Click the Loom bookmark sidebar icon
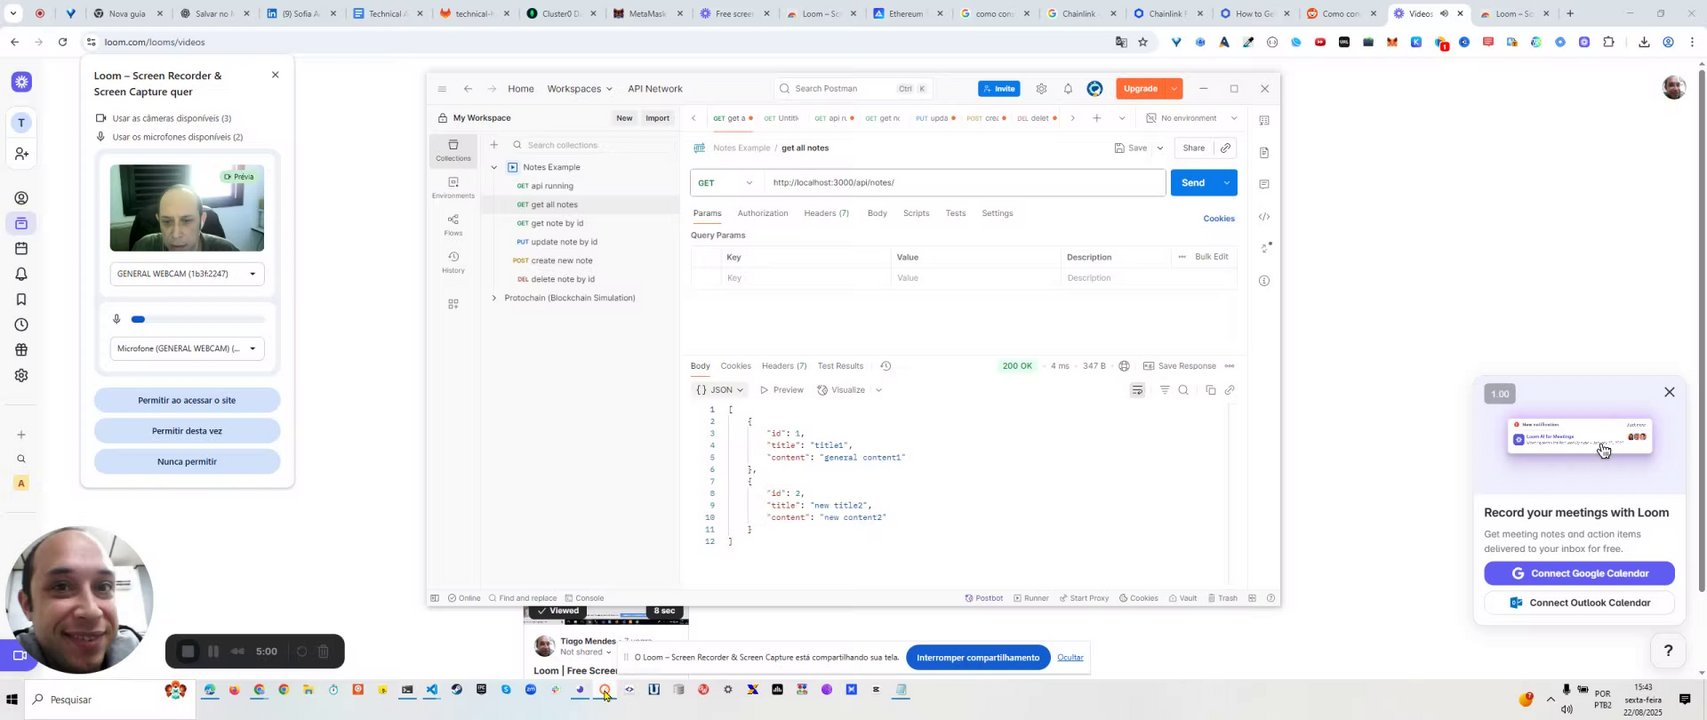Screen dimensions: 1707x720 click(21, 299)
